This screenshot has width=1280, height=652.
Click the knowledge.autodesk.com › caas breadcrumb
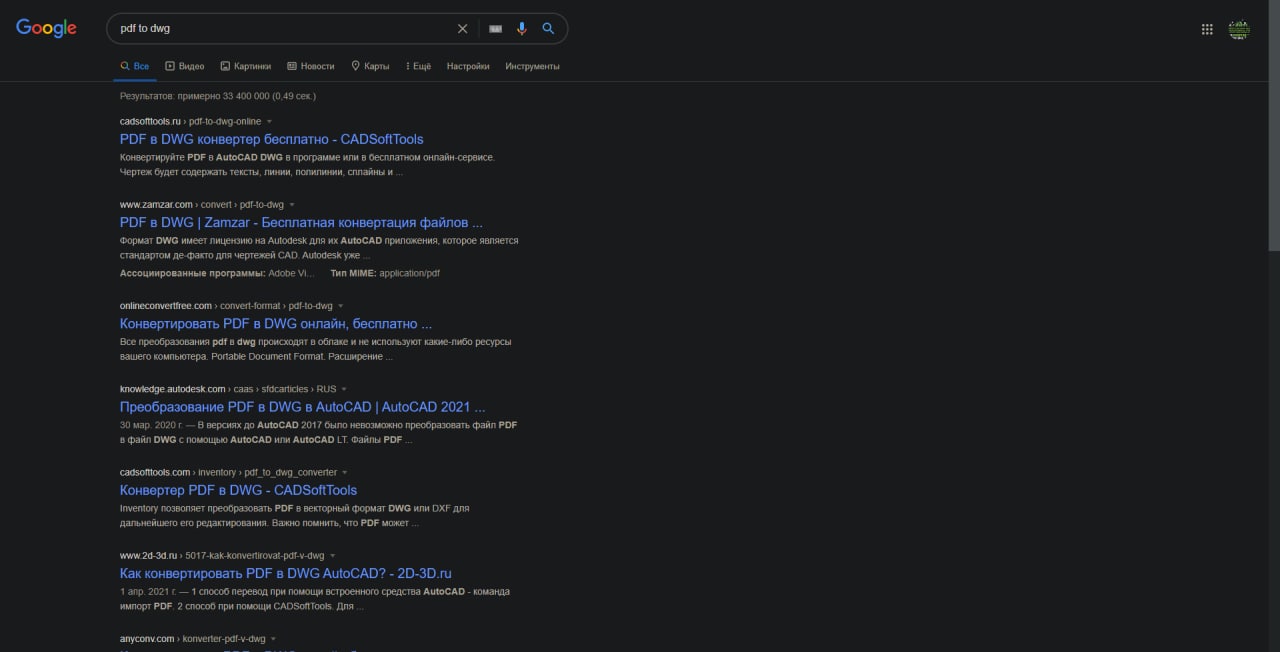coord(228,388)
